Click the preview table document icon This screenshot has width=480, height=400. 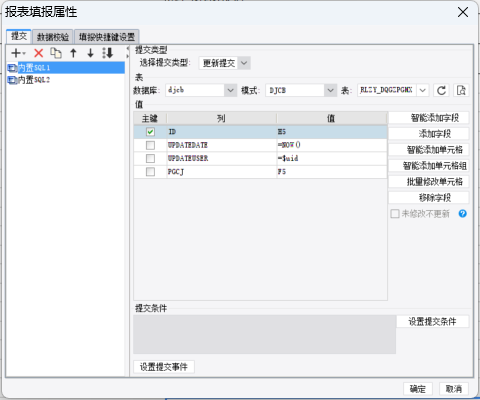(x=461, y=90)
